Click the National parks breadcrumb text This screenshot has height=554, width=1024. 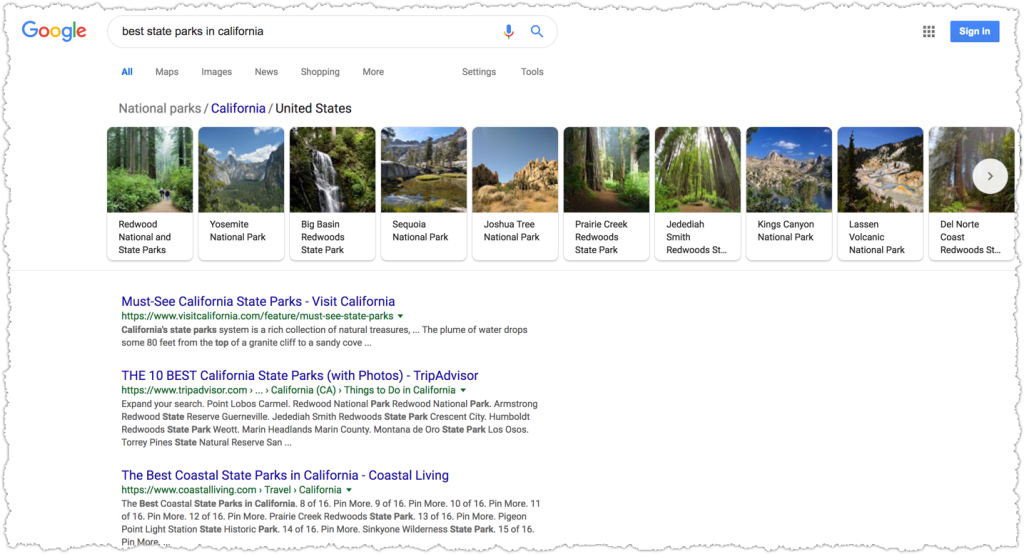[x=159, y=108]
